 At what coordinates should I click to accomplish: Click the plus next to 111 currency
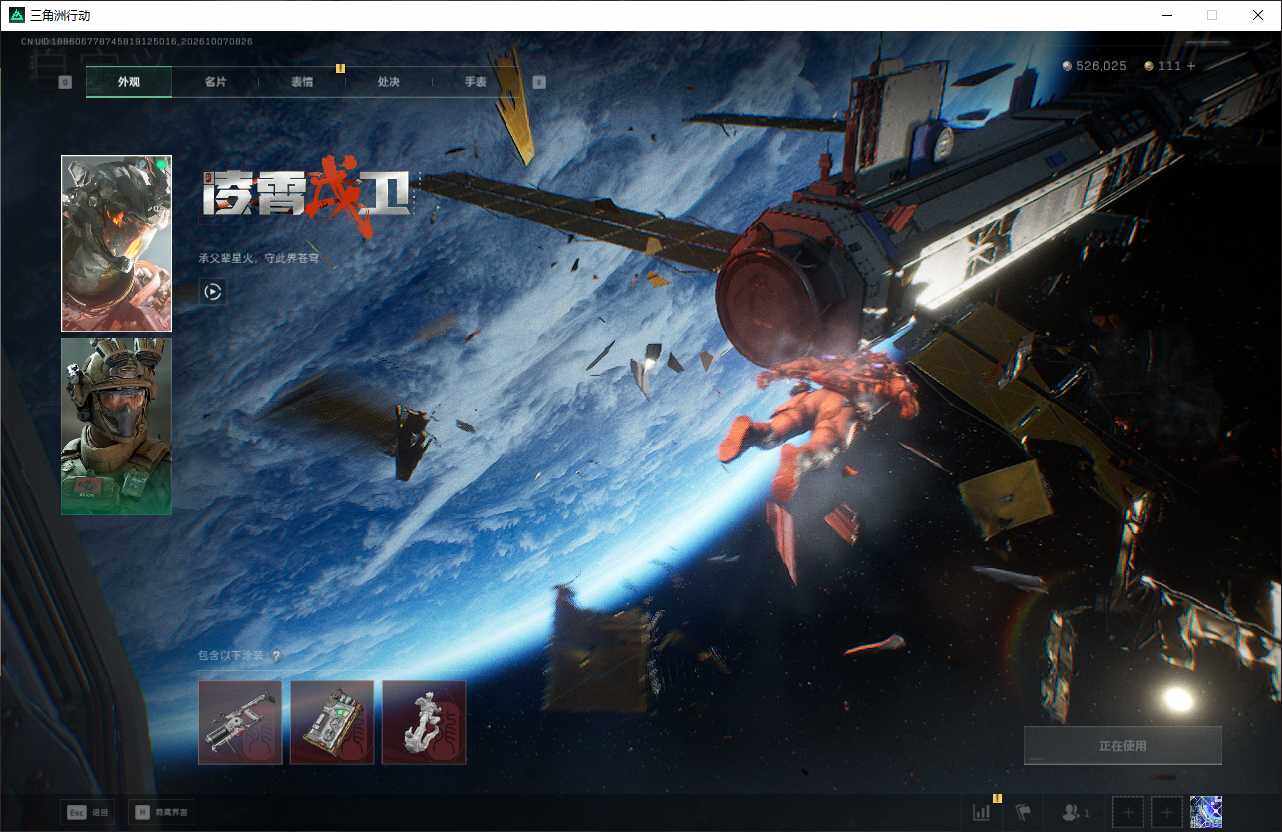click(1191, 66)
